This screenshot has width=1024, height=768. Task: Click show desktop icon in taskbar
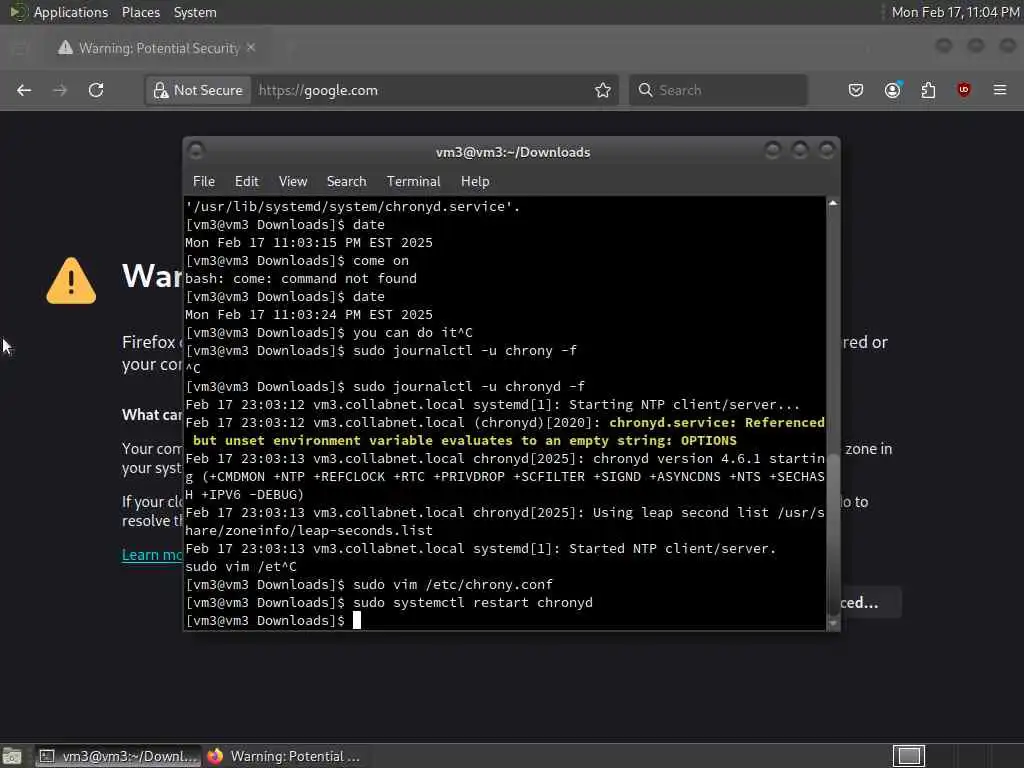[x=12, y=756]
